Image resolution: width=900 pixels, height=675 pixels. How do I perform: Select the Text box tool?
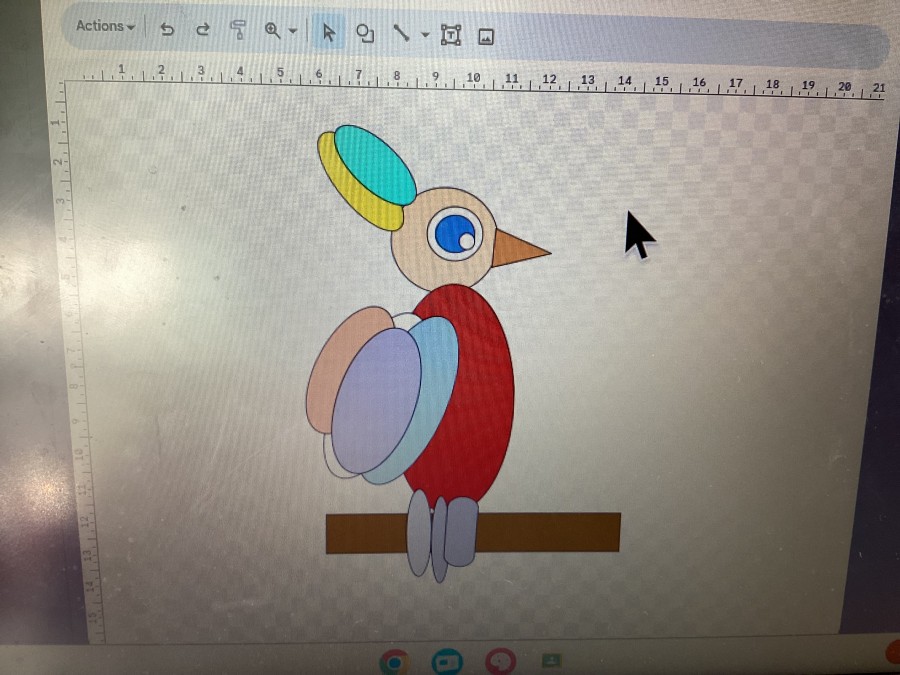pyautogui.click(x=451, y=35)
